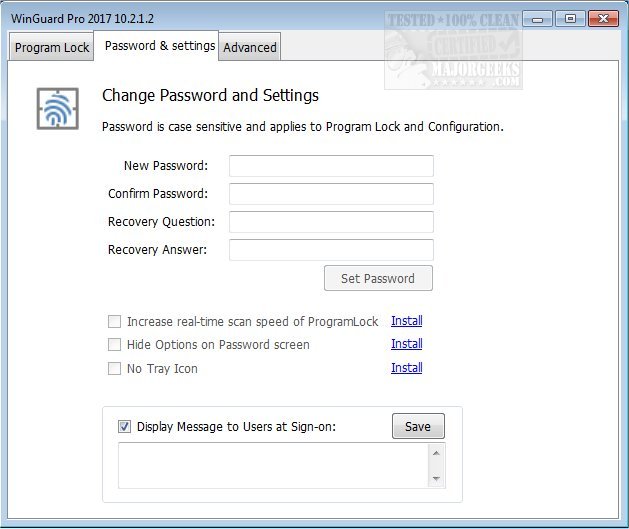
Task: Click inside the sign-on message textbox
Action: point(272,466)
